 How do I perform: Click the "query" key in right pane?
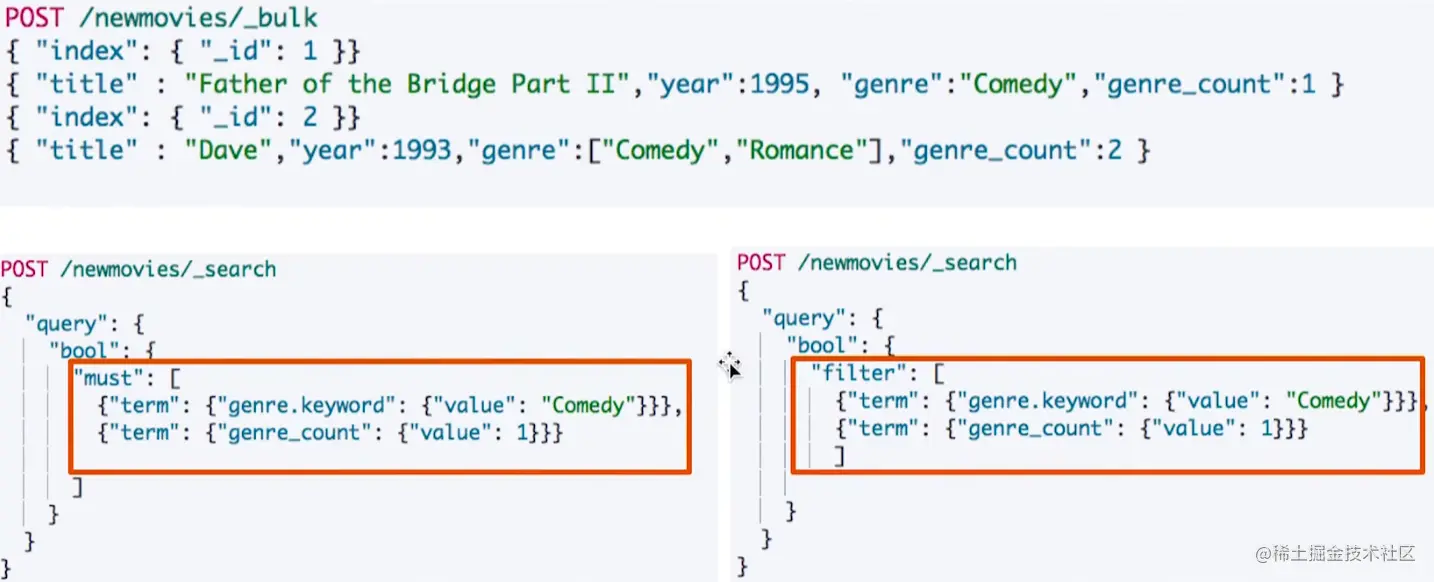[x=802, y=318]
